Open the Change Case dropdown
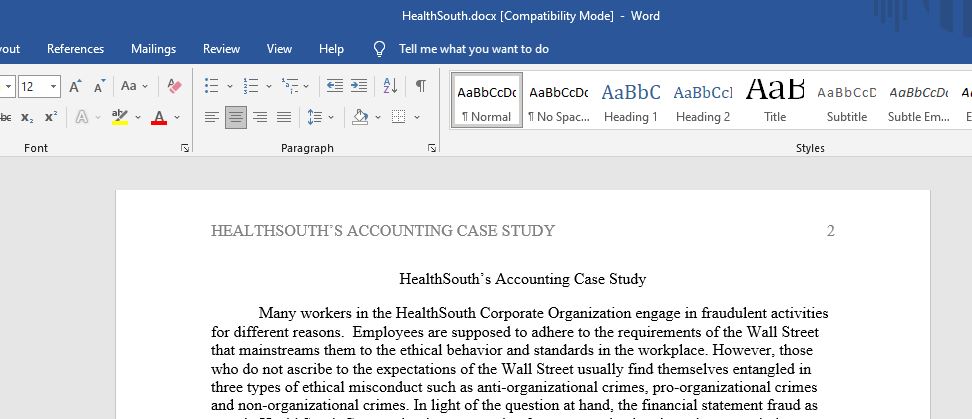Screen dimensions: 972x419 pyautogui.click(x=135, y=86)
